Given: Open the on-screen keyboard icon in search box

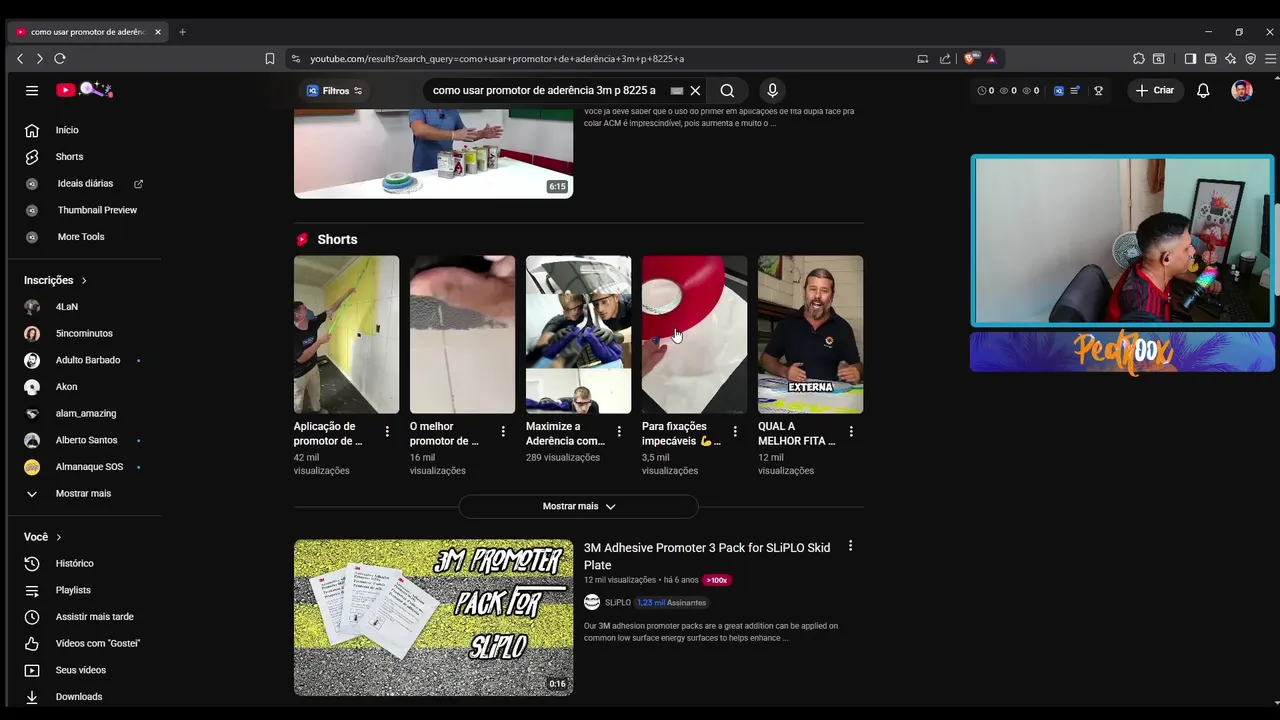Looking at the screenshot, I should 677,91.
